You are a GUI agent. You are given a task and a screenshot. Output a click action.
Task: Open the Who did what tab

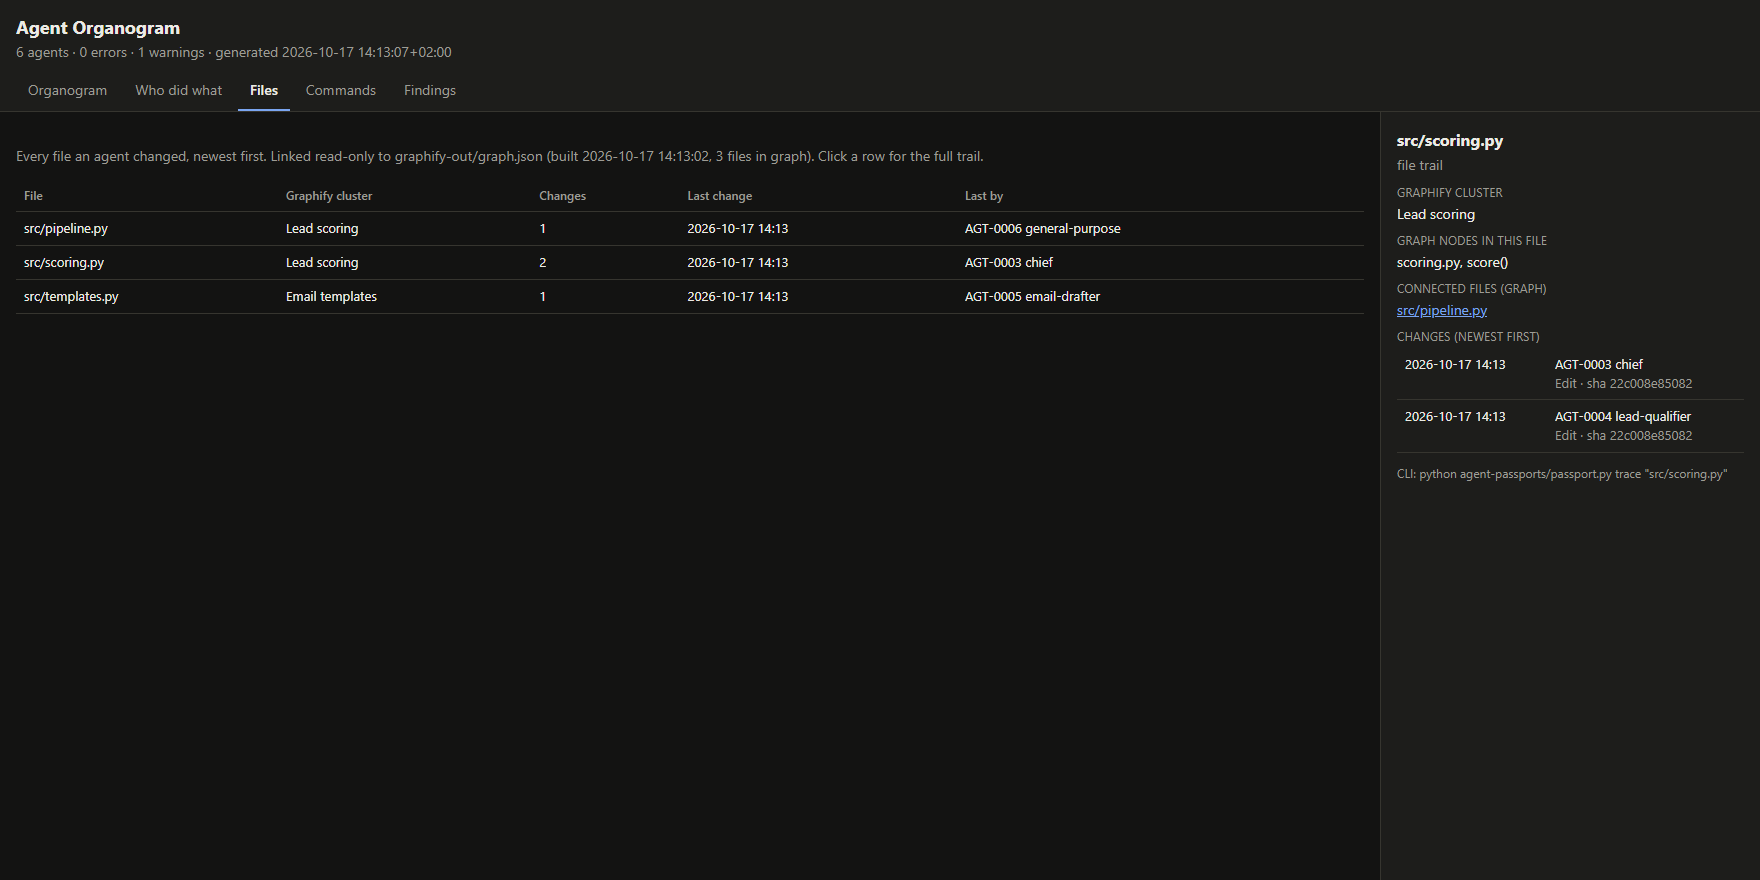tap(179, 90)
